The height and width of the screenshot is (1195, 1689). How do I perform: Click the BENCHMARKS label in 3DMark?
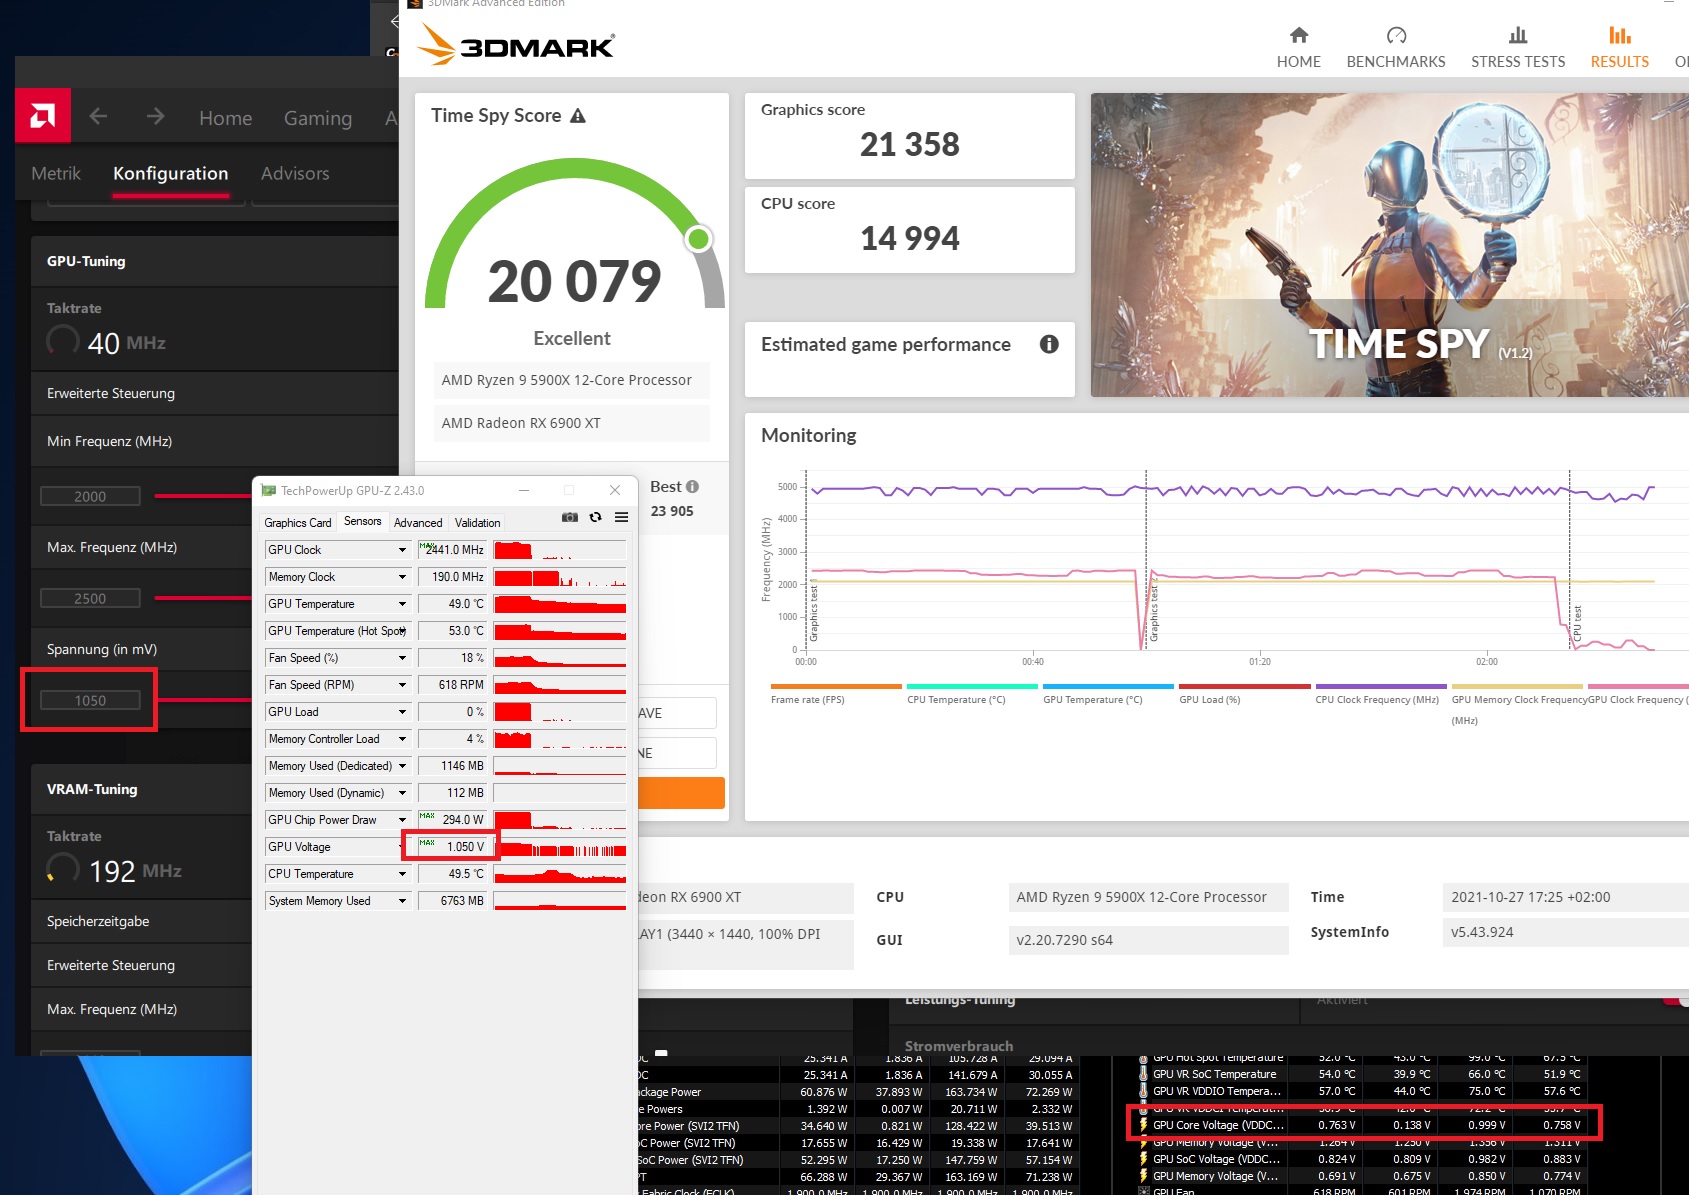pos(1396,62)
